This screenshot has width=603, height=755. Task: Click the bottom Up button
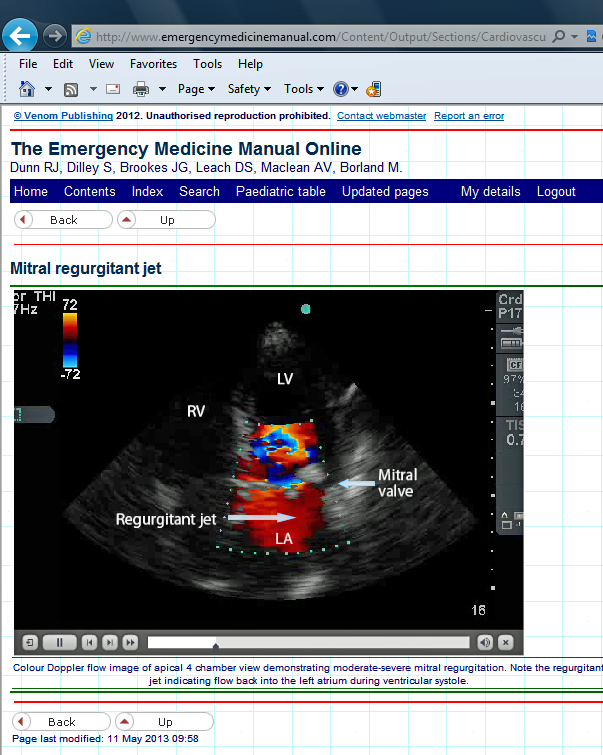coord(164,722)
